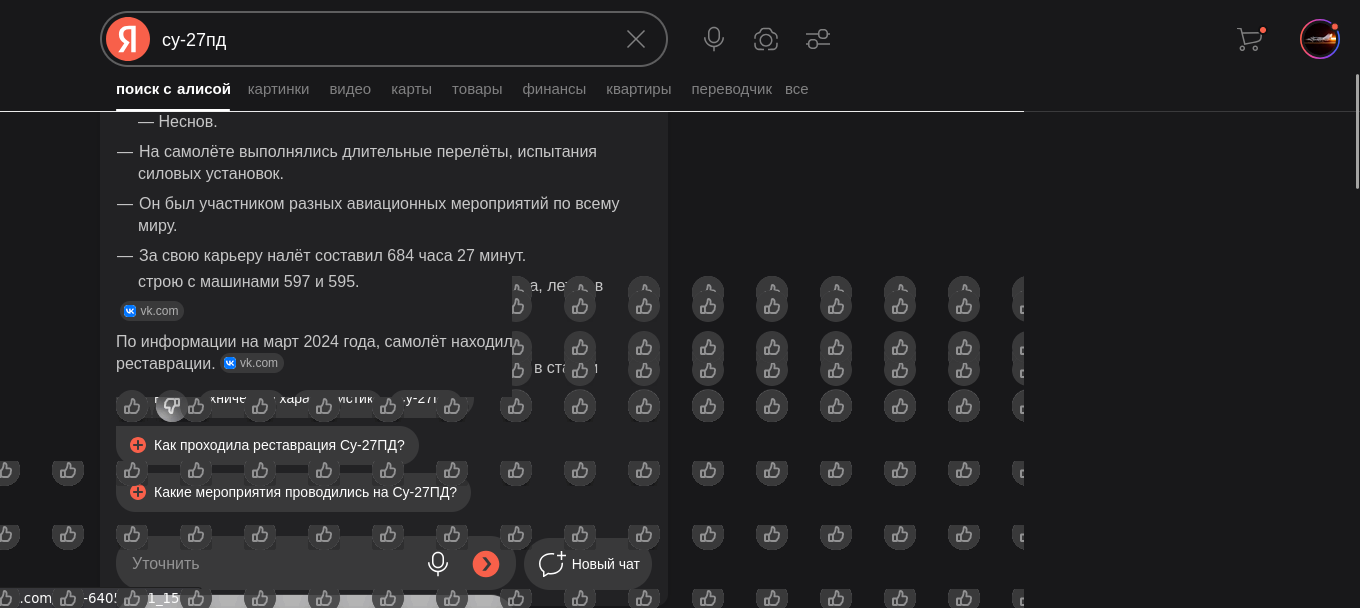The width and height of the screenshot is (1360, 608).
Task: Open the user profile avatar menu
Action: pyautogui.click(x=1319, y=39)
